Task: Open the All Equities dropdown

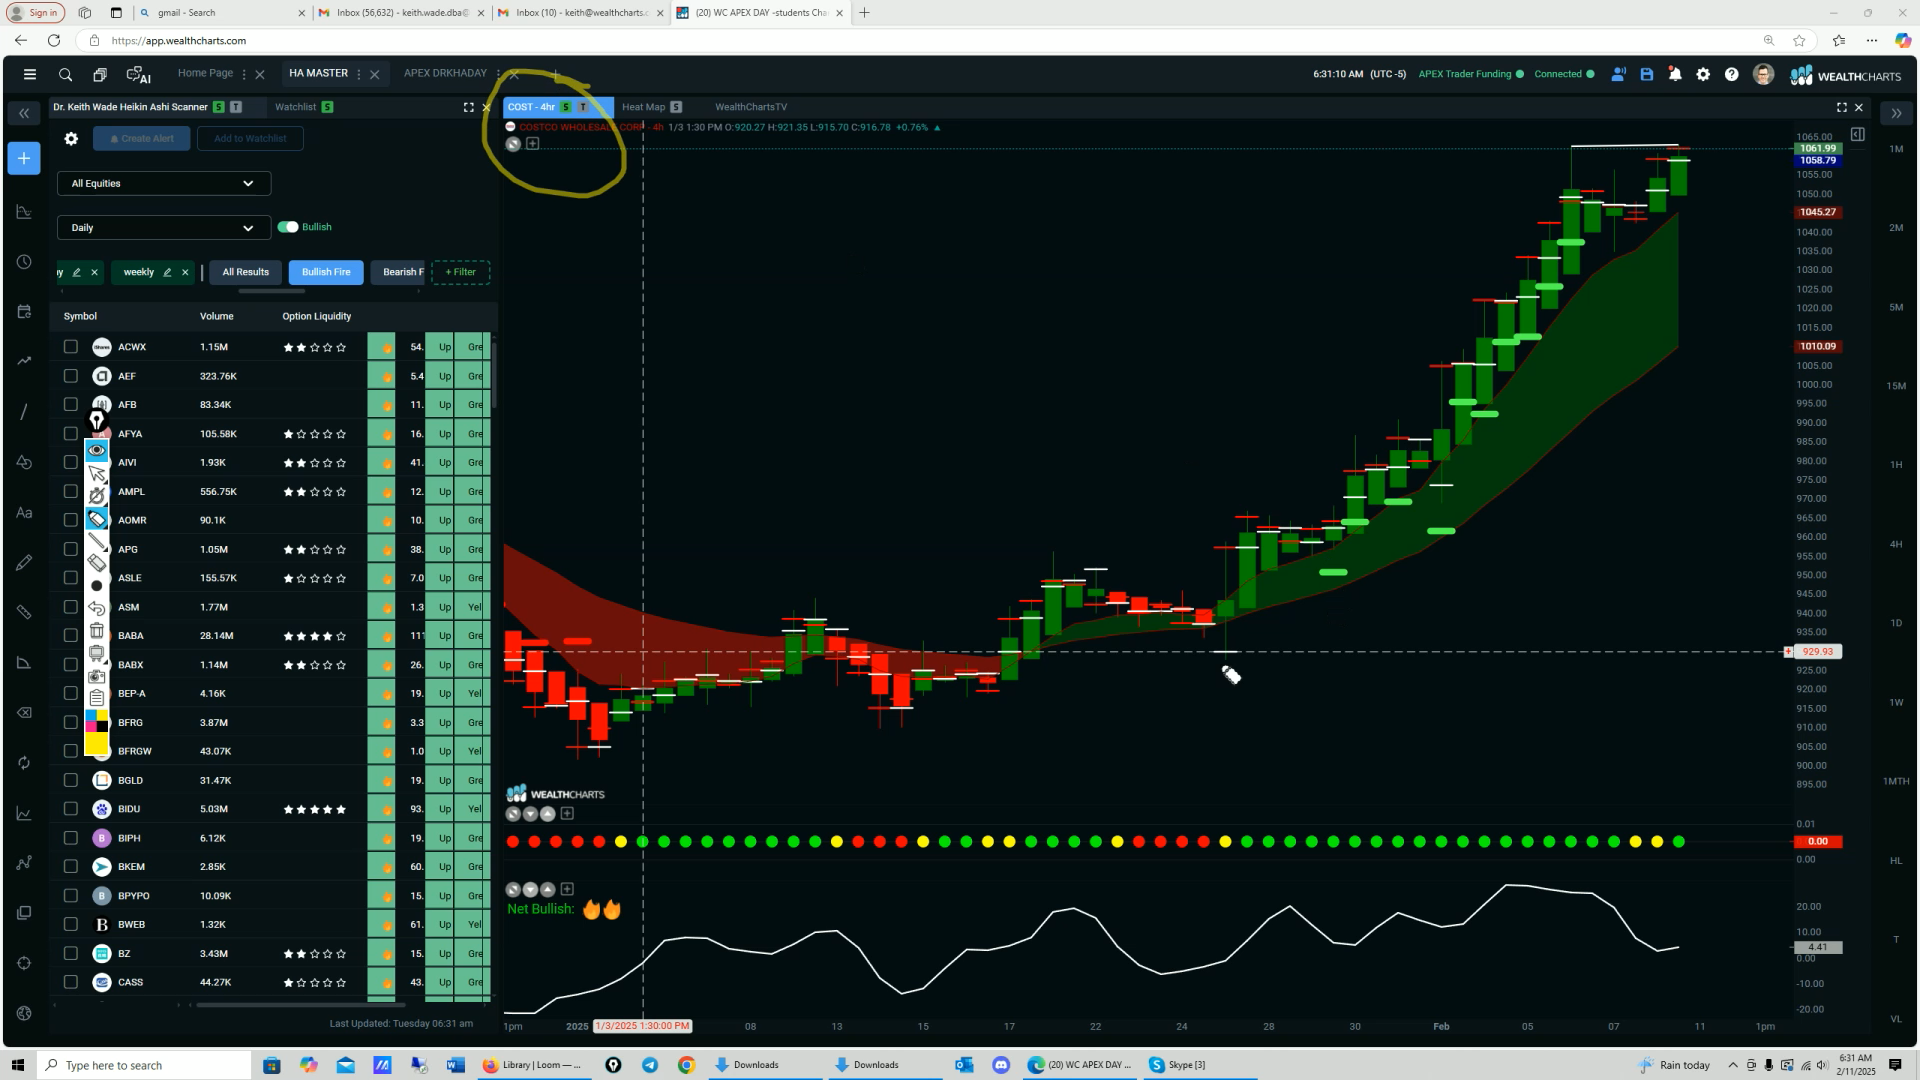Action: pyautogui.click(x=164, y=183)
